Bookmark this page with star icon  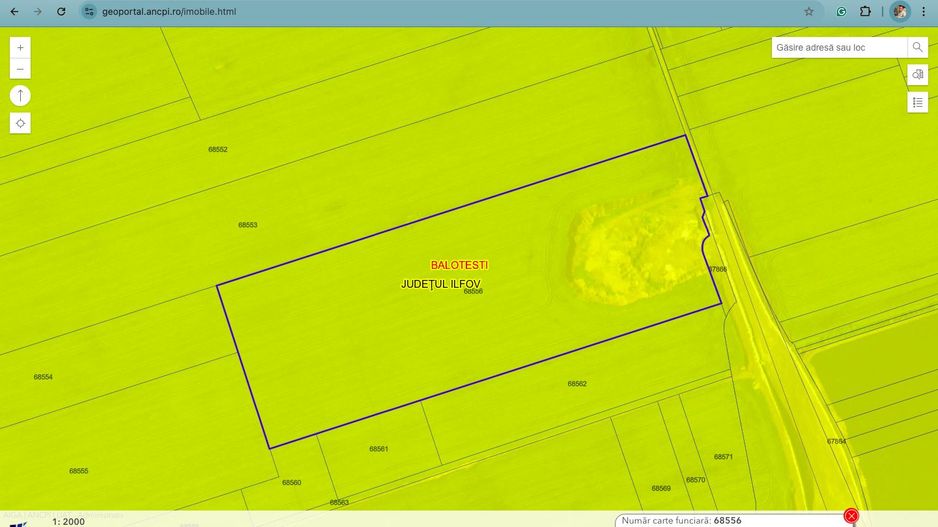pos(809,12)
